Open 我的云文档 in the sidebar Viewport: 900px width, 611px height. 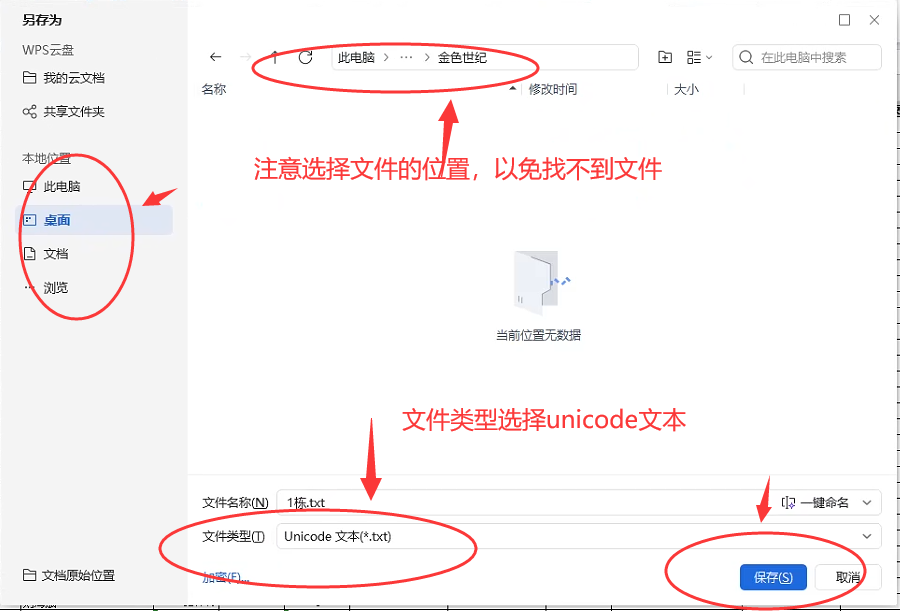73,78
